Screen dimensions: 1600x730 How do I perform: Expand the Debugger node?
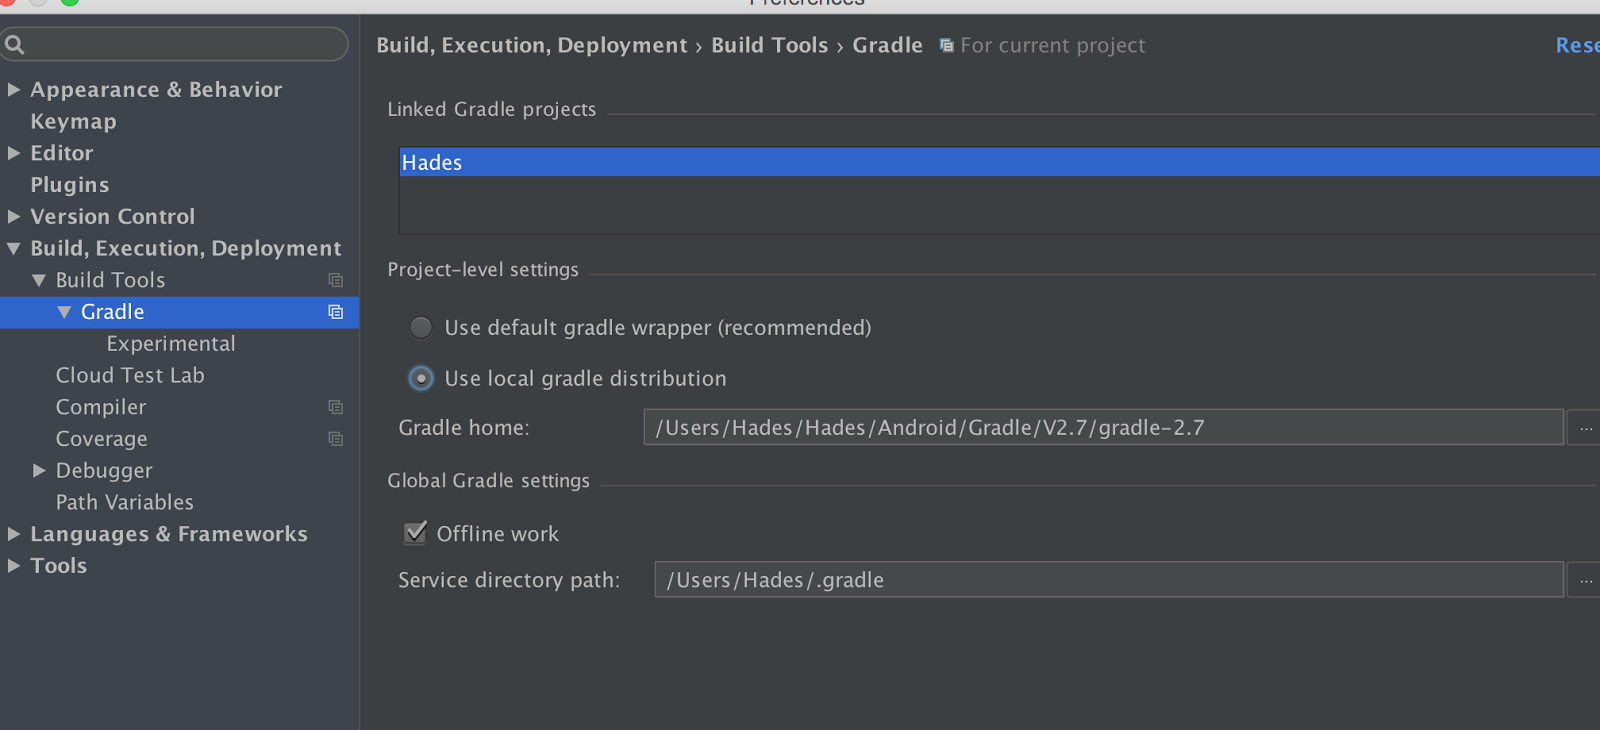pos(39,470)
